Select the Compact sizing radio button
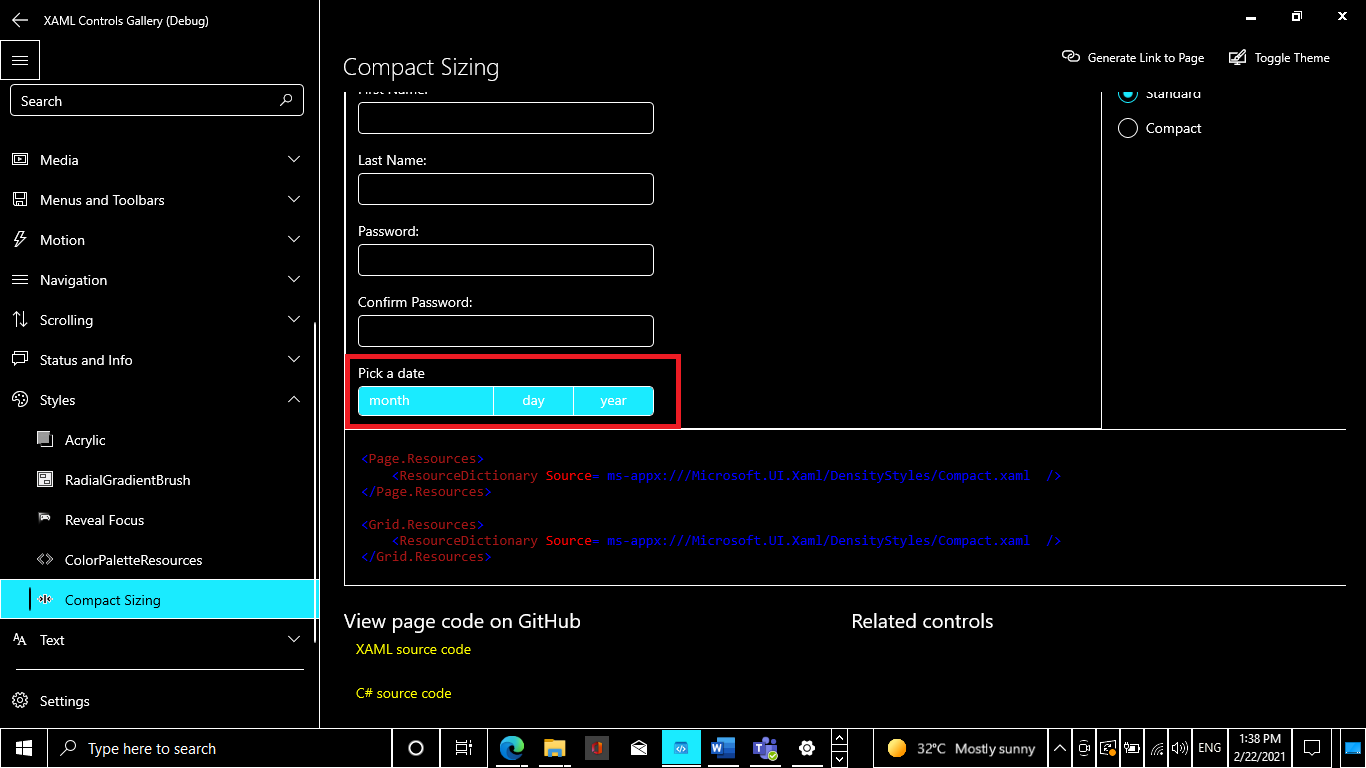Viewport: 1366px width, 768px height. 1128,128
